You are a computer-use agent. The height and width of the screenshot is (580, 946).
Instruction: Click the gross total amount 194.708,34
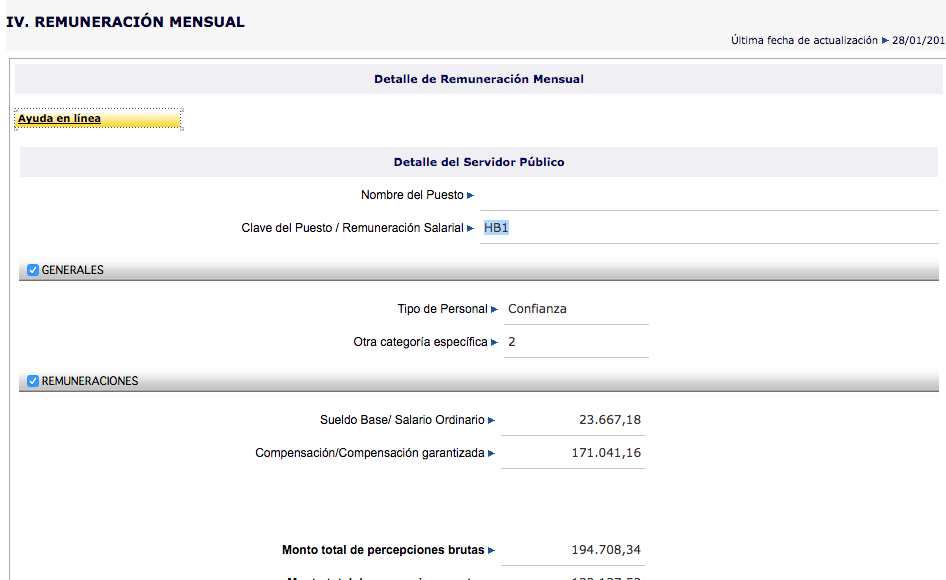(605, 550)
